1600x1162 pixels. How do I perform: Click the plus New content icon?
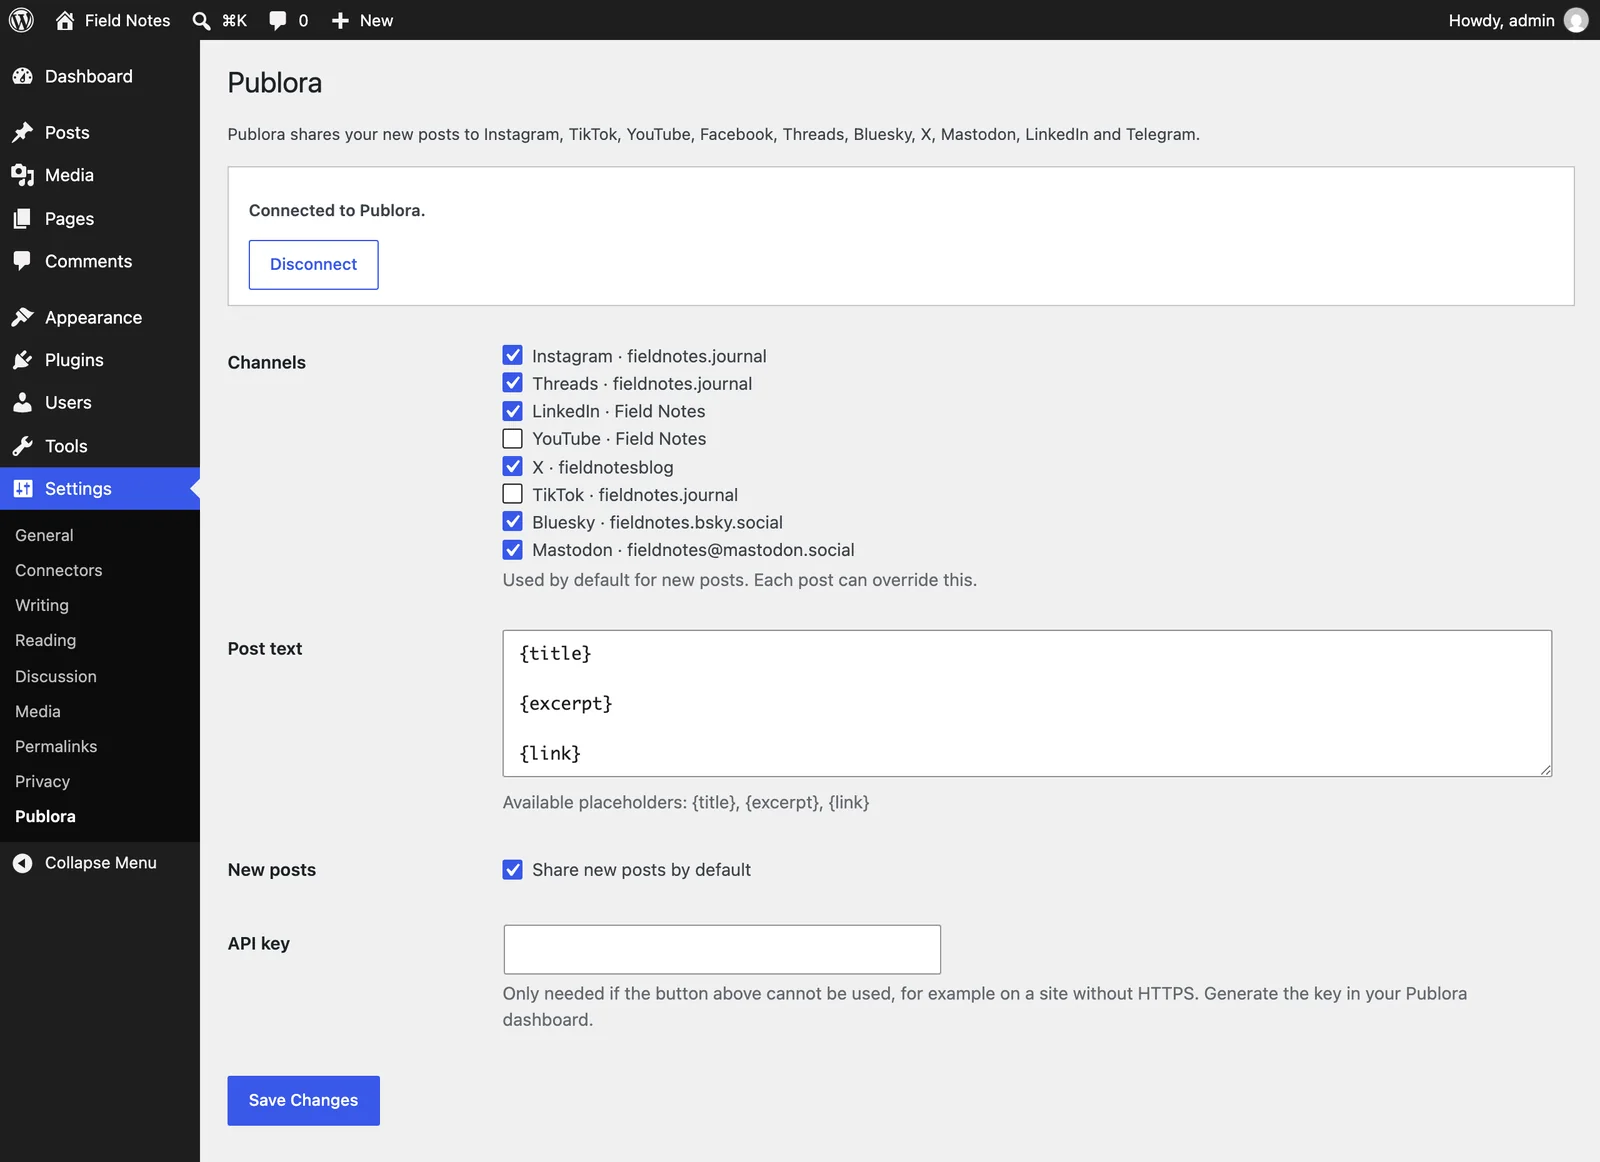click(340, 20)
